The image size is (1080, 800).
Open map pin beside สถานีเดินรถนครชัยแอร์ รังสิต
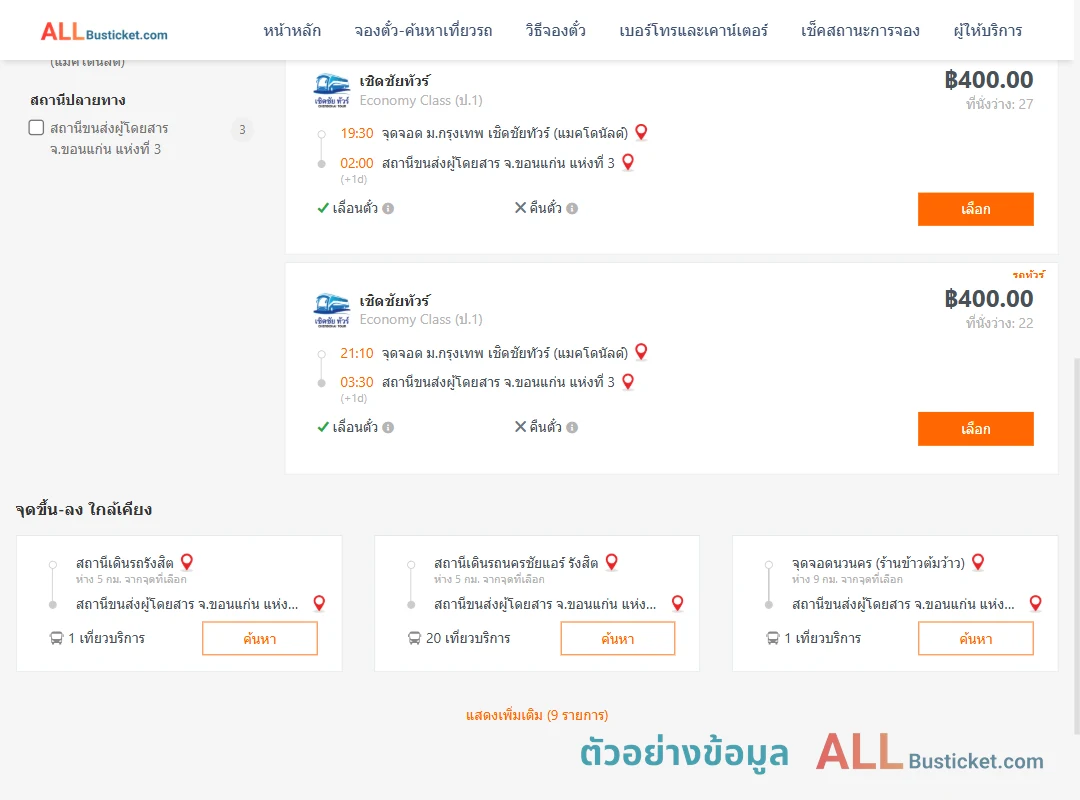click(612, 562)
